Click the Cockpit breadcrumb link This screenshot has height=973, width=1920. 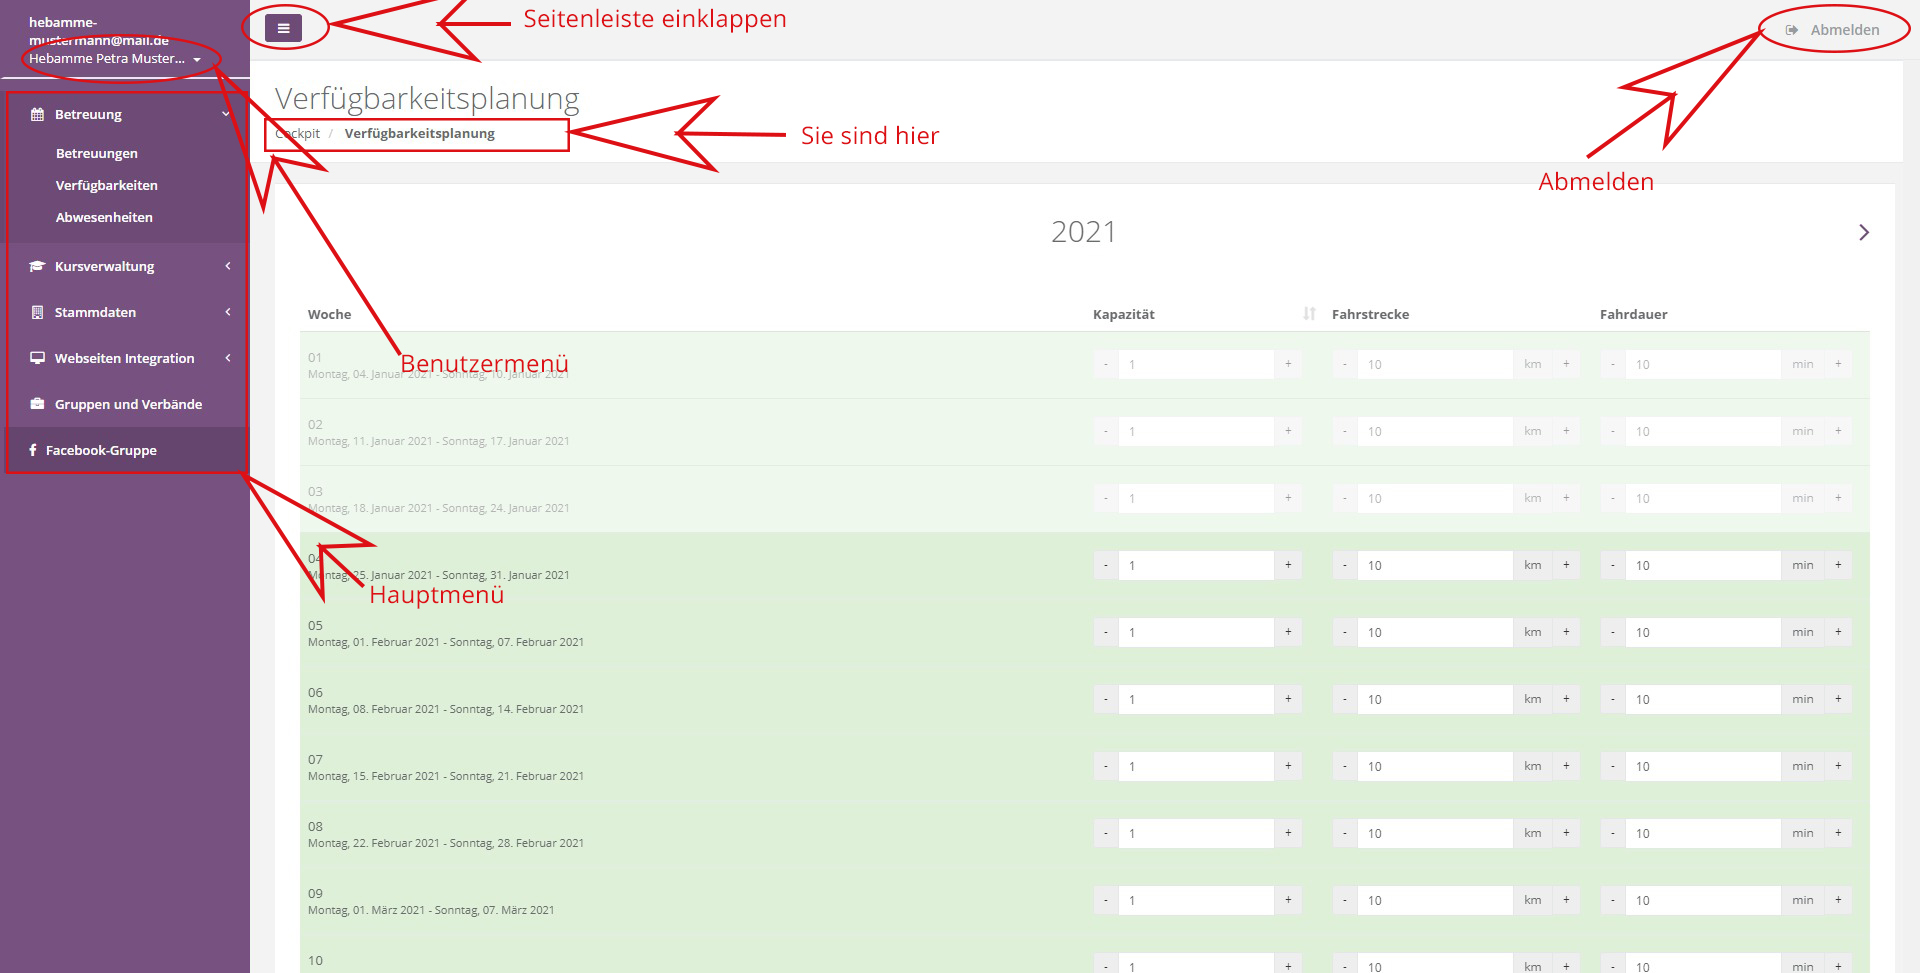tap(298, 134)
